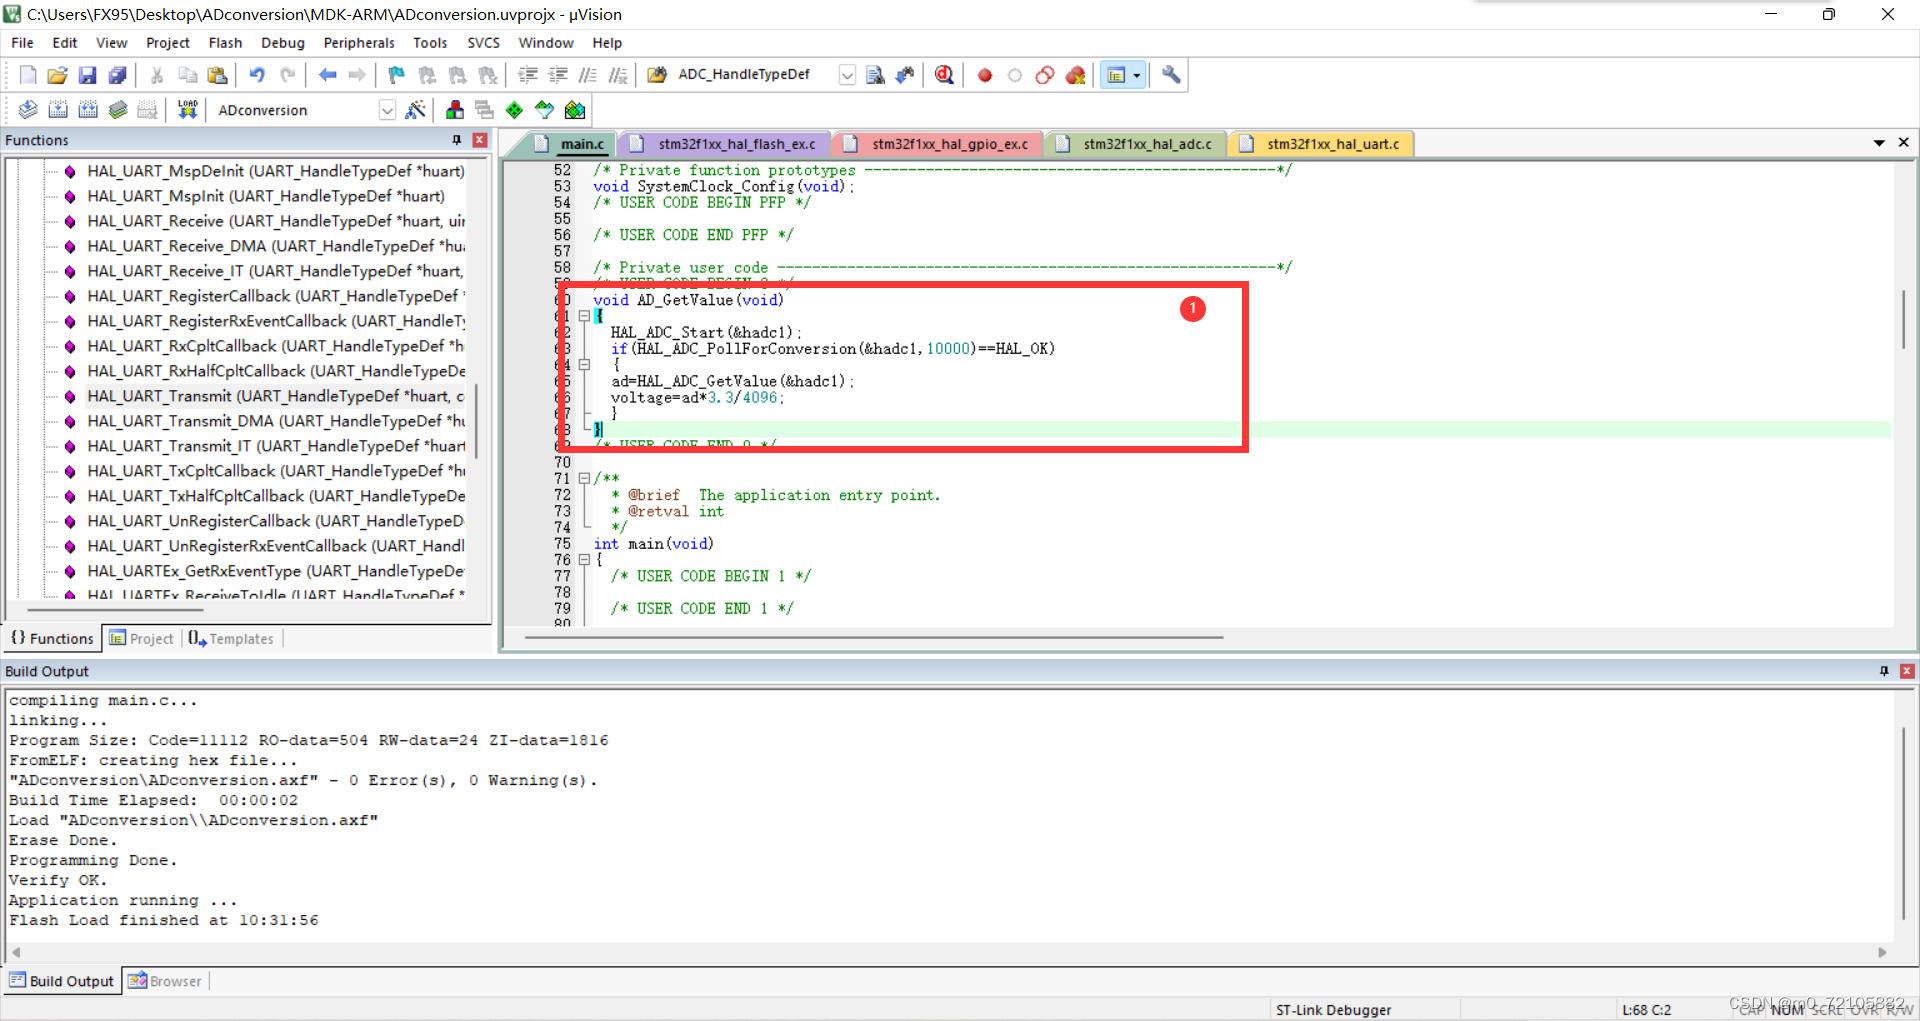Kill all breakpoints in program
The image size is (1920, 1021).
pyautogui.click(x=1075, y=75)
